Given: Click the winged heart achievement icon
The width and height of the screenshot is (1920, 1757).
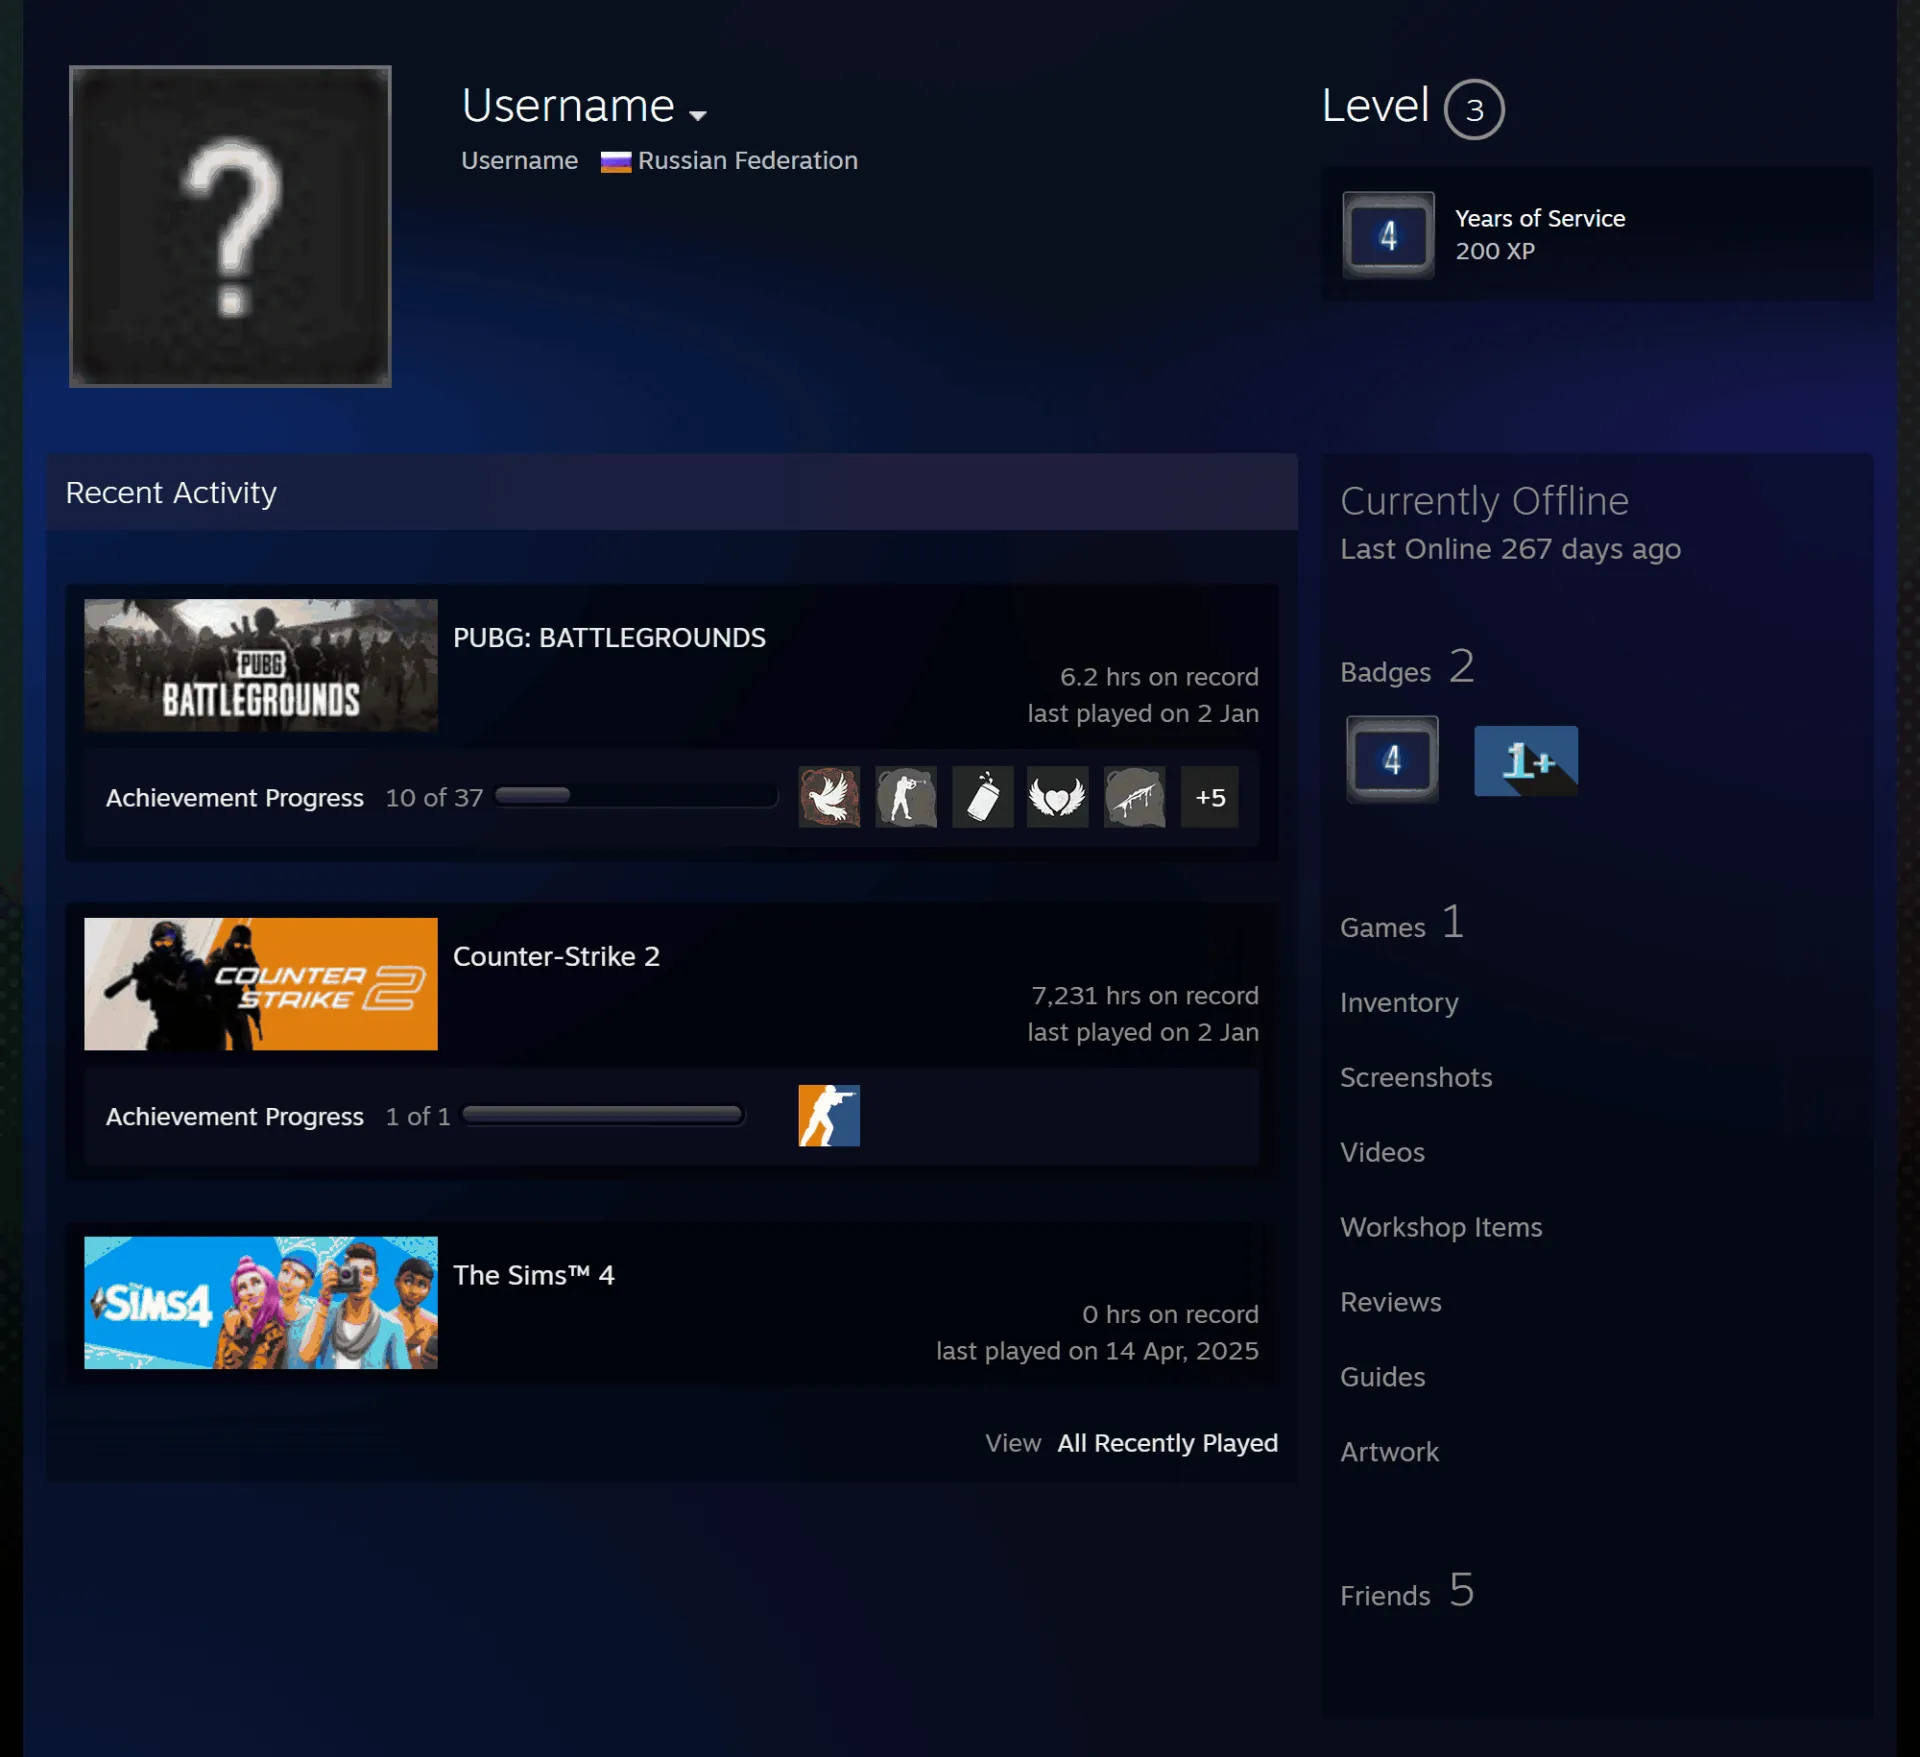Looking at the screenshot, I should click(1057, 797).
